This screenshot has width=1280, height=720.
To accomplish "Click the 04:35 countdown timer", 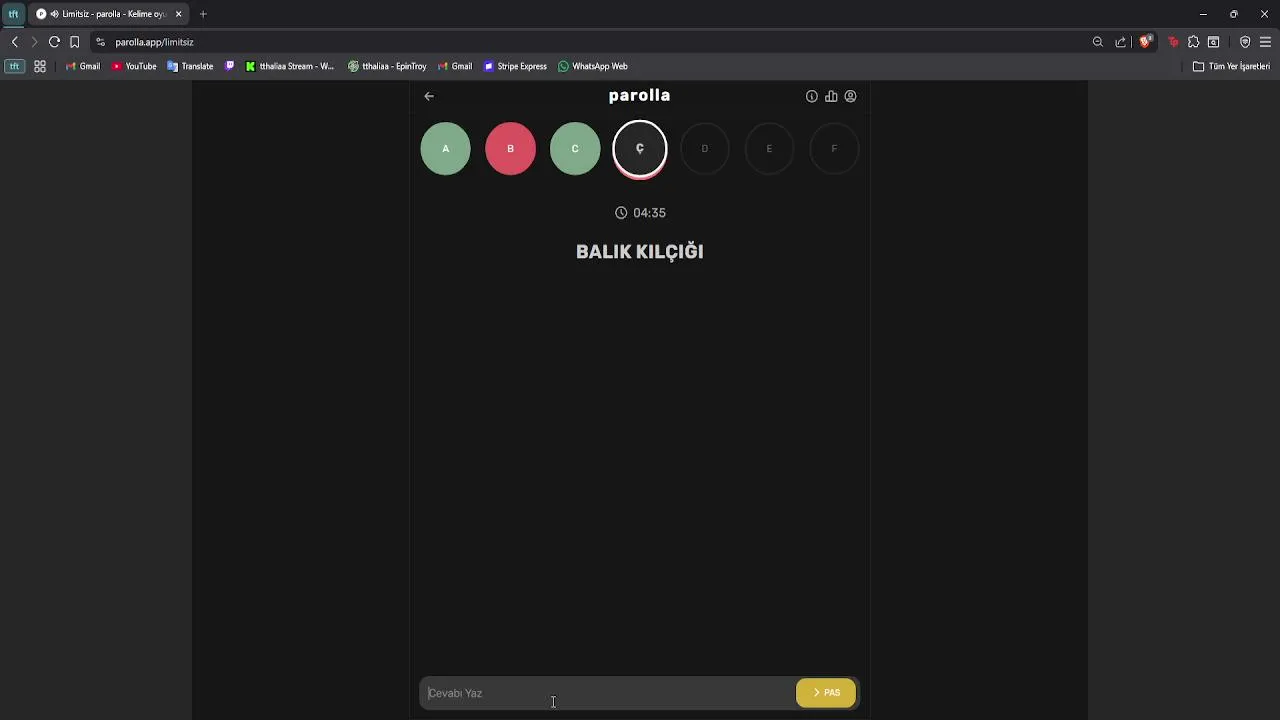I will [640, 213].
